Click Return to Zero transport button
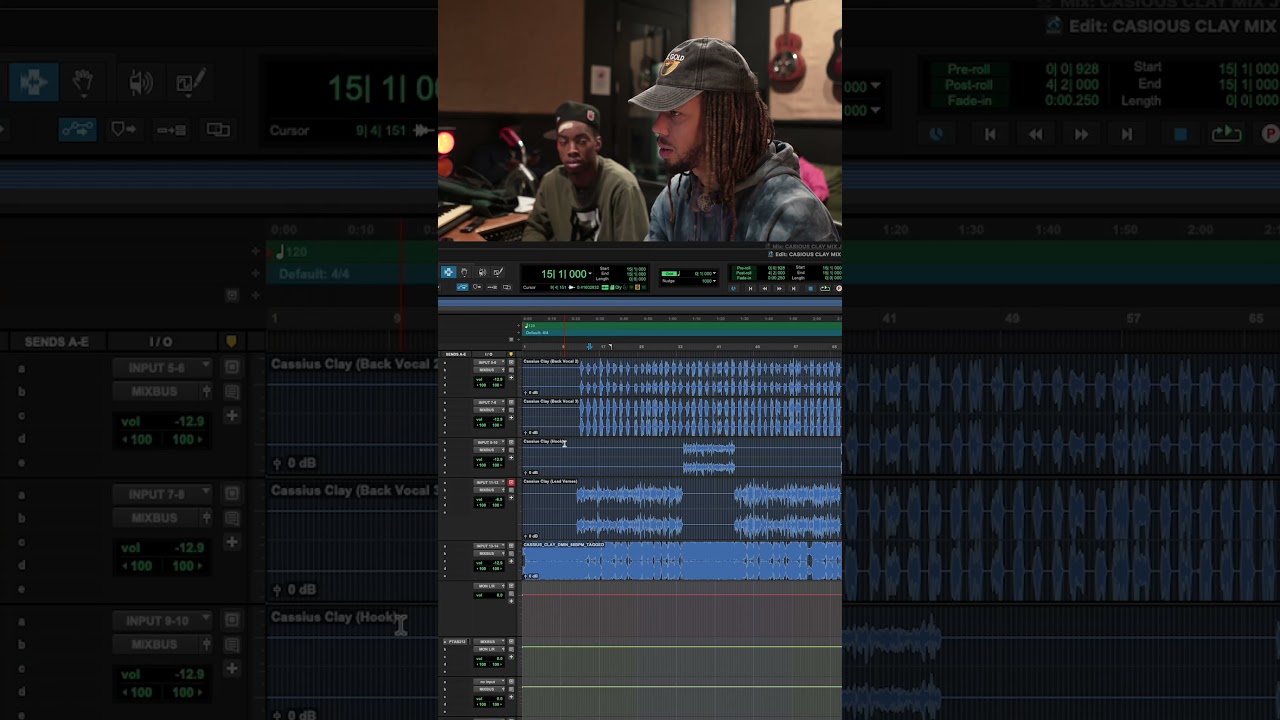The image size is (1280, 720). click(750, 288)
